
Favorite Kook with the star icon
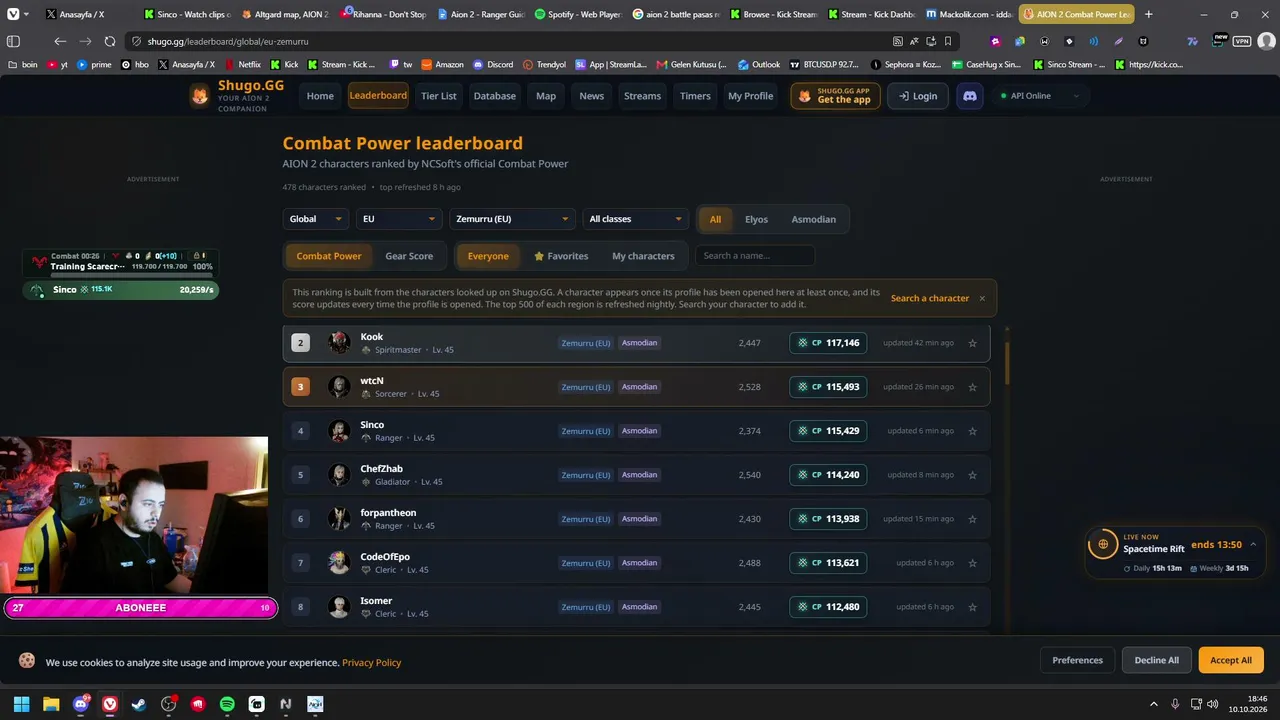(x=972, y=343)
